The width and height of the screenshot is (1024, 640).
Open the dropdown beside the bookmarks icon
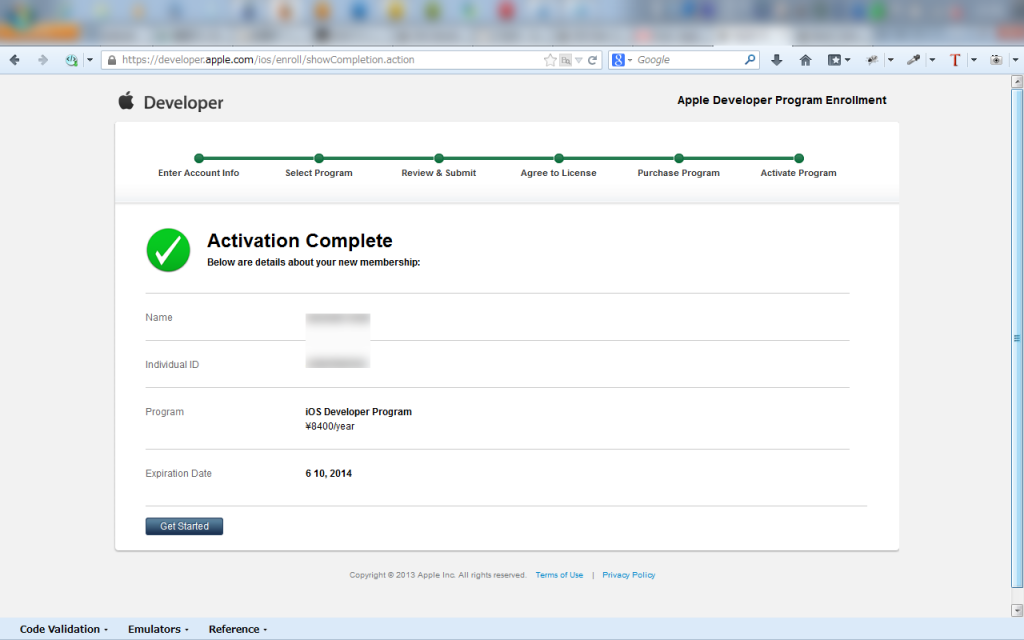(848, 60)
